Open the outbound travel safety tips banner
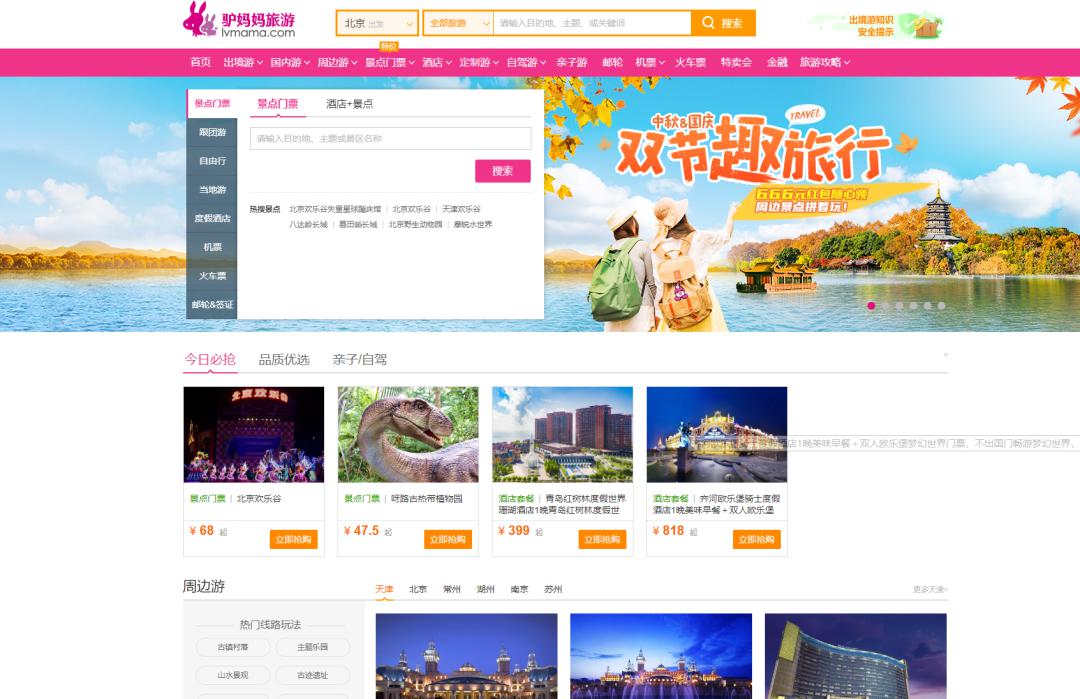1080x699 pixels. tap(876, 25)
